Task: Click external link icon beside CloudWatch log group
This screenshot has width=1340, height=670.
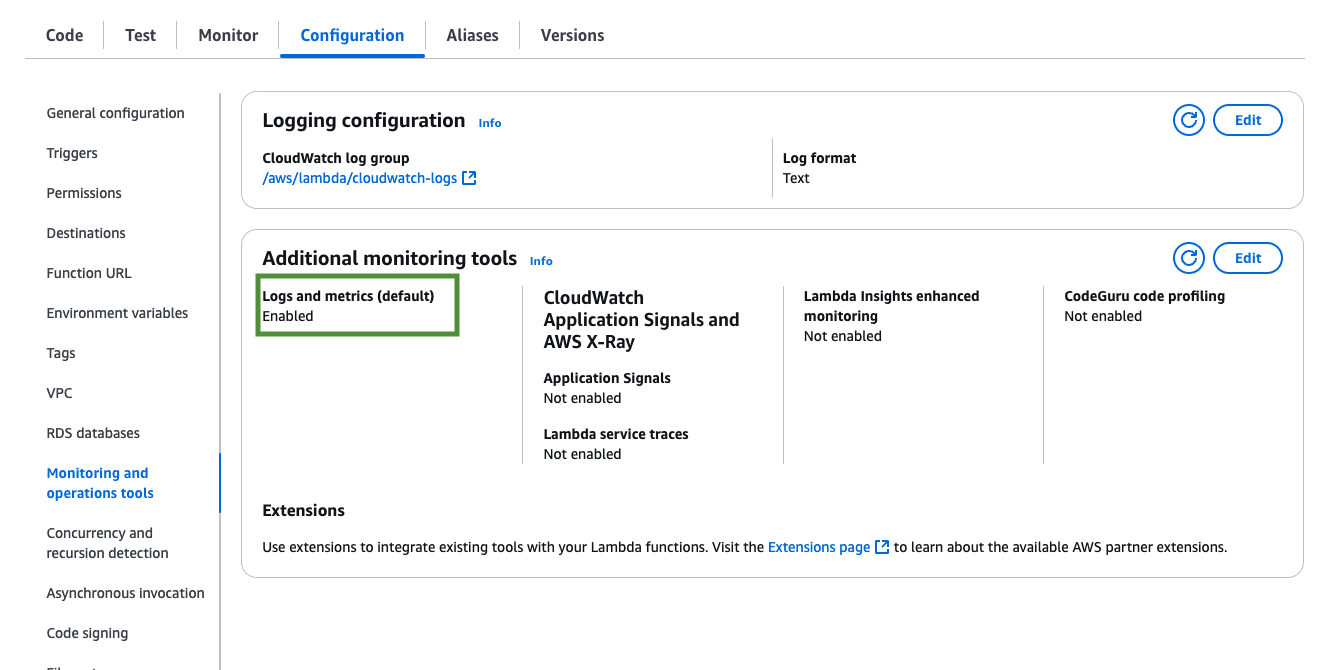Action: [469, 178]
